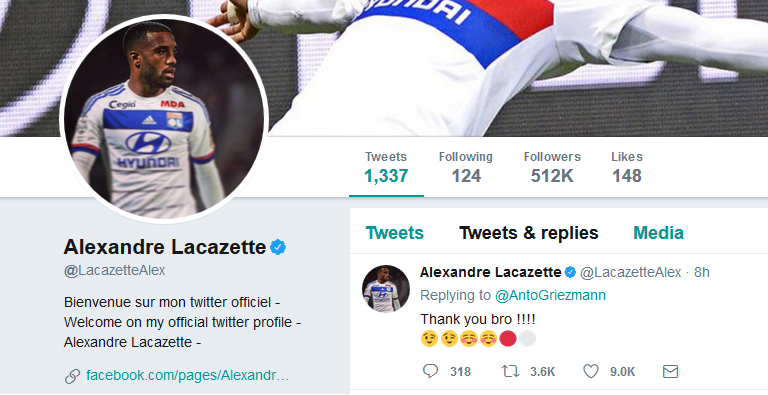The height and width of the screenshot is (395, 768).
Task: Select the Tweets timeline tab
Action: (394, 233)
